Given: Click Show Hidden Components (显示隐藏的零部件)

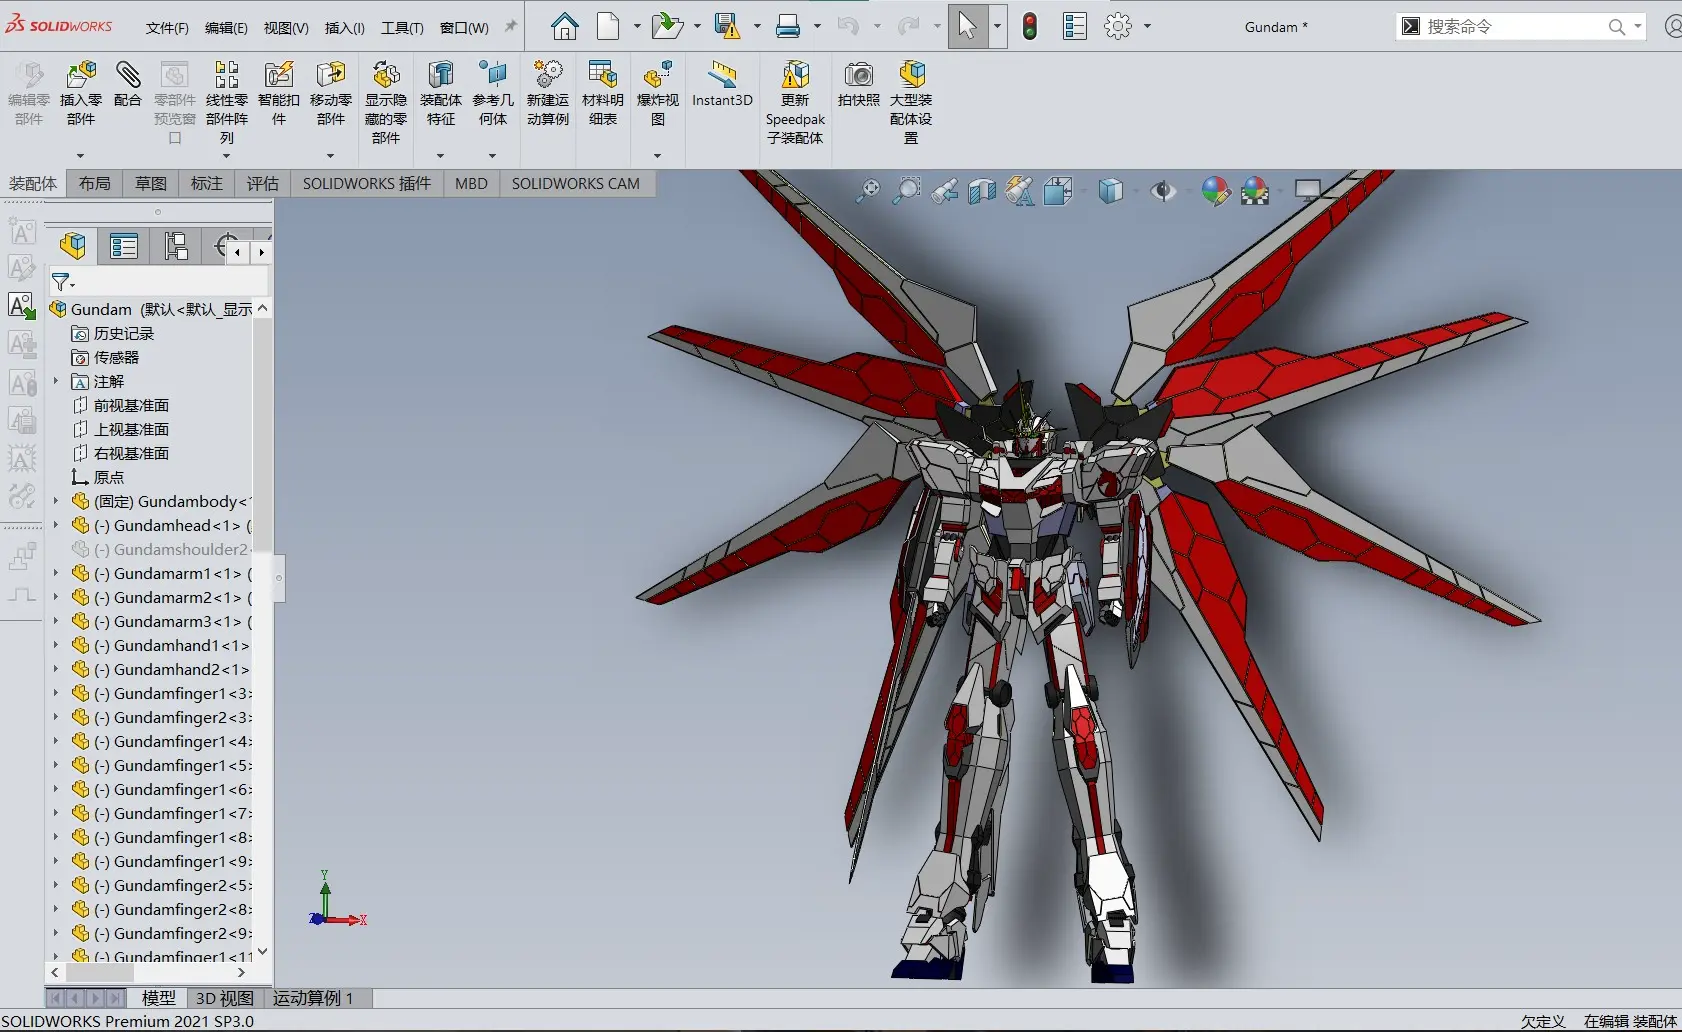Looking at the screenshot, I should click(386, 102).
